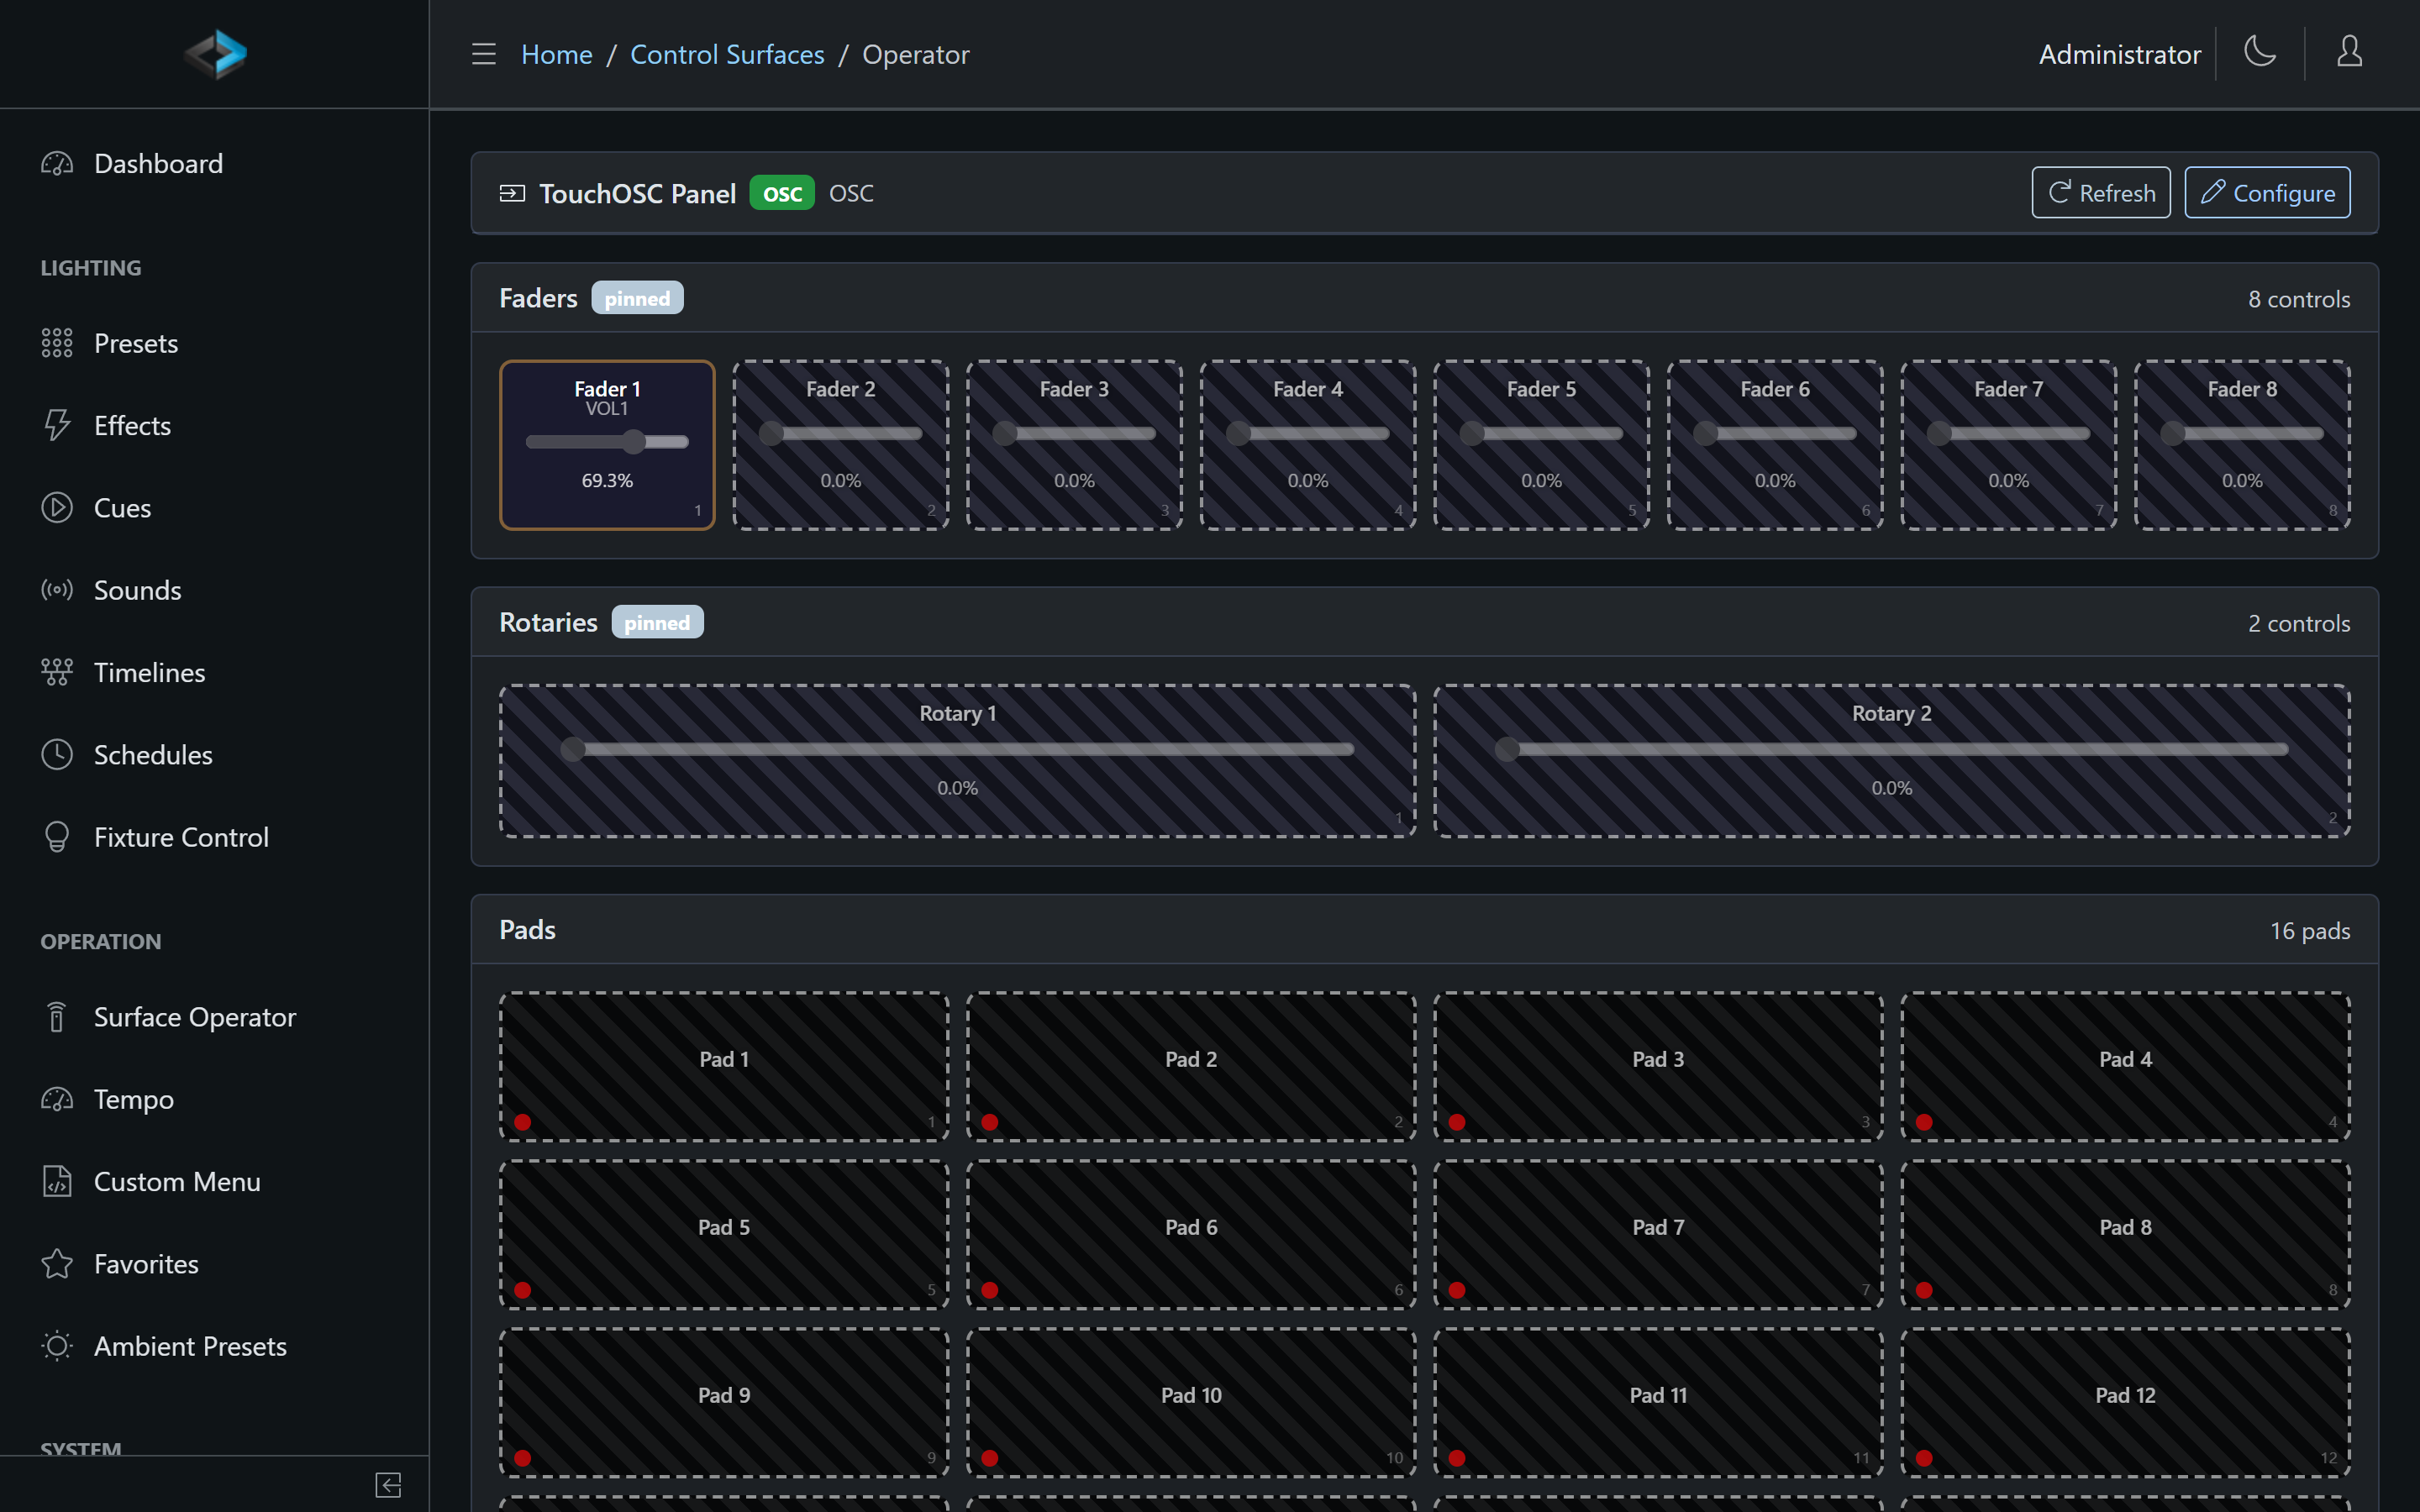Click the Schedules clock icon

[57, 755]
